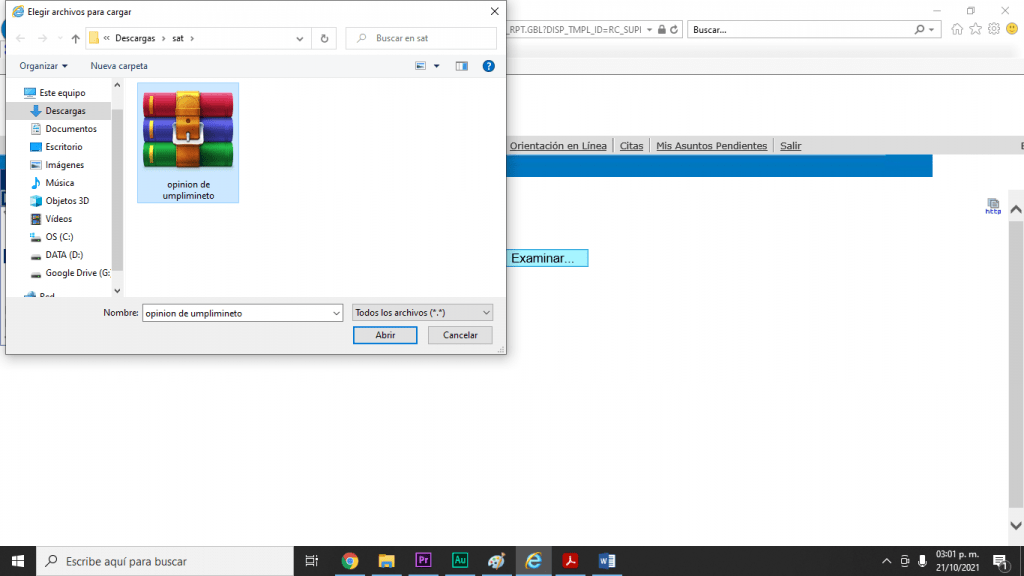Open Orientación en Línea link
Image resolution: width=1024 pixels, height=576 pixels.
click(558, 146)
